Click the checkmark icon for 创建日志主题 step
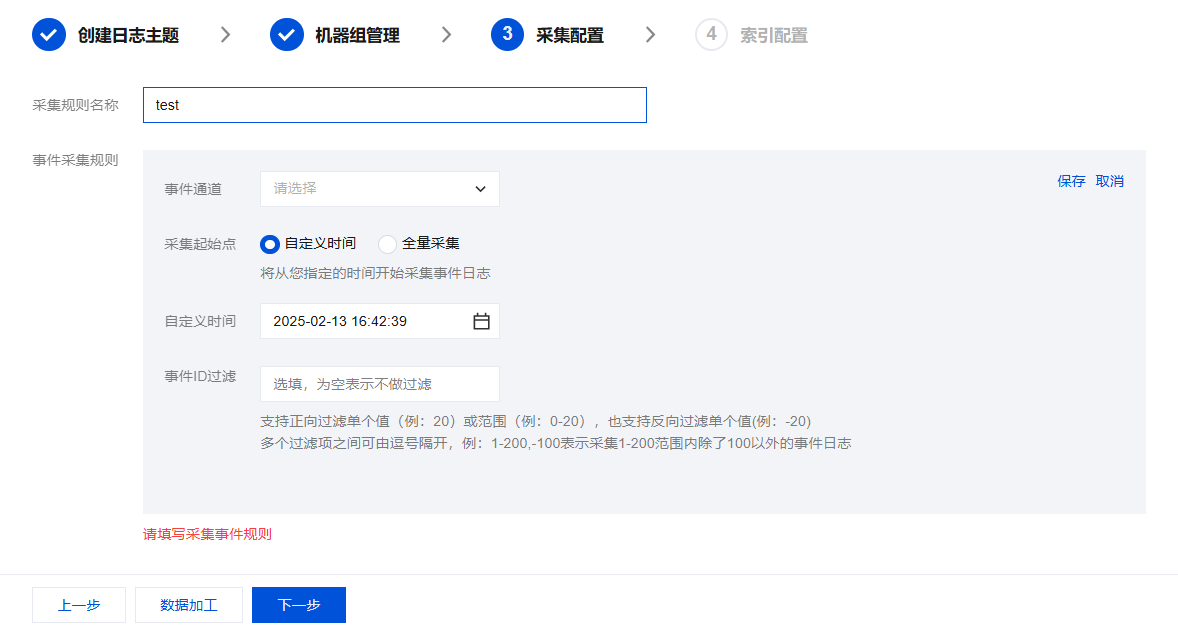The width and height of the screenshot is (1178, 630). [49, 35]
